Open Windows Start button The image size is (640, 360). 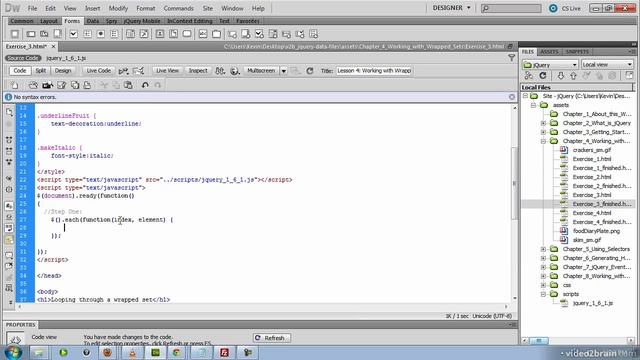coord(12,352)
